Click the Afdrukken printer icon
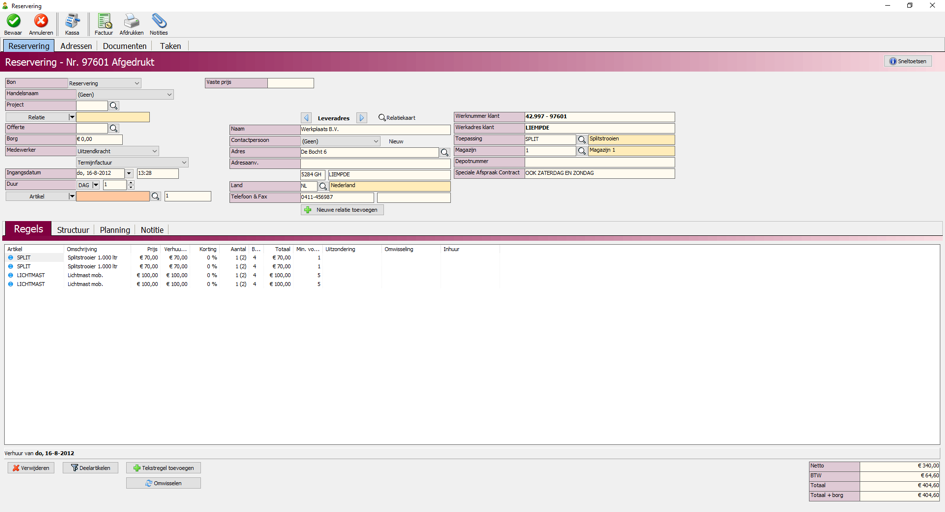The width and height of the screenshot is (945, 512). coord(131,21)
